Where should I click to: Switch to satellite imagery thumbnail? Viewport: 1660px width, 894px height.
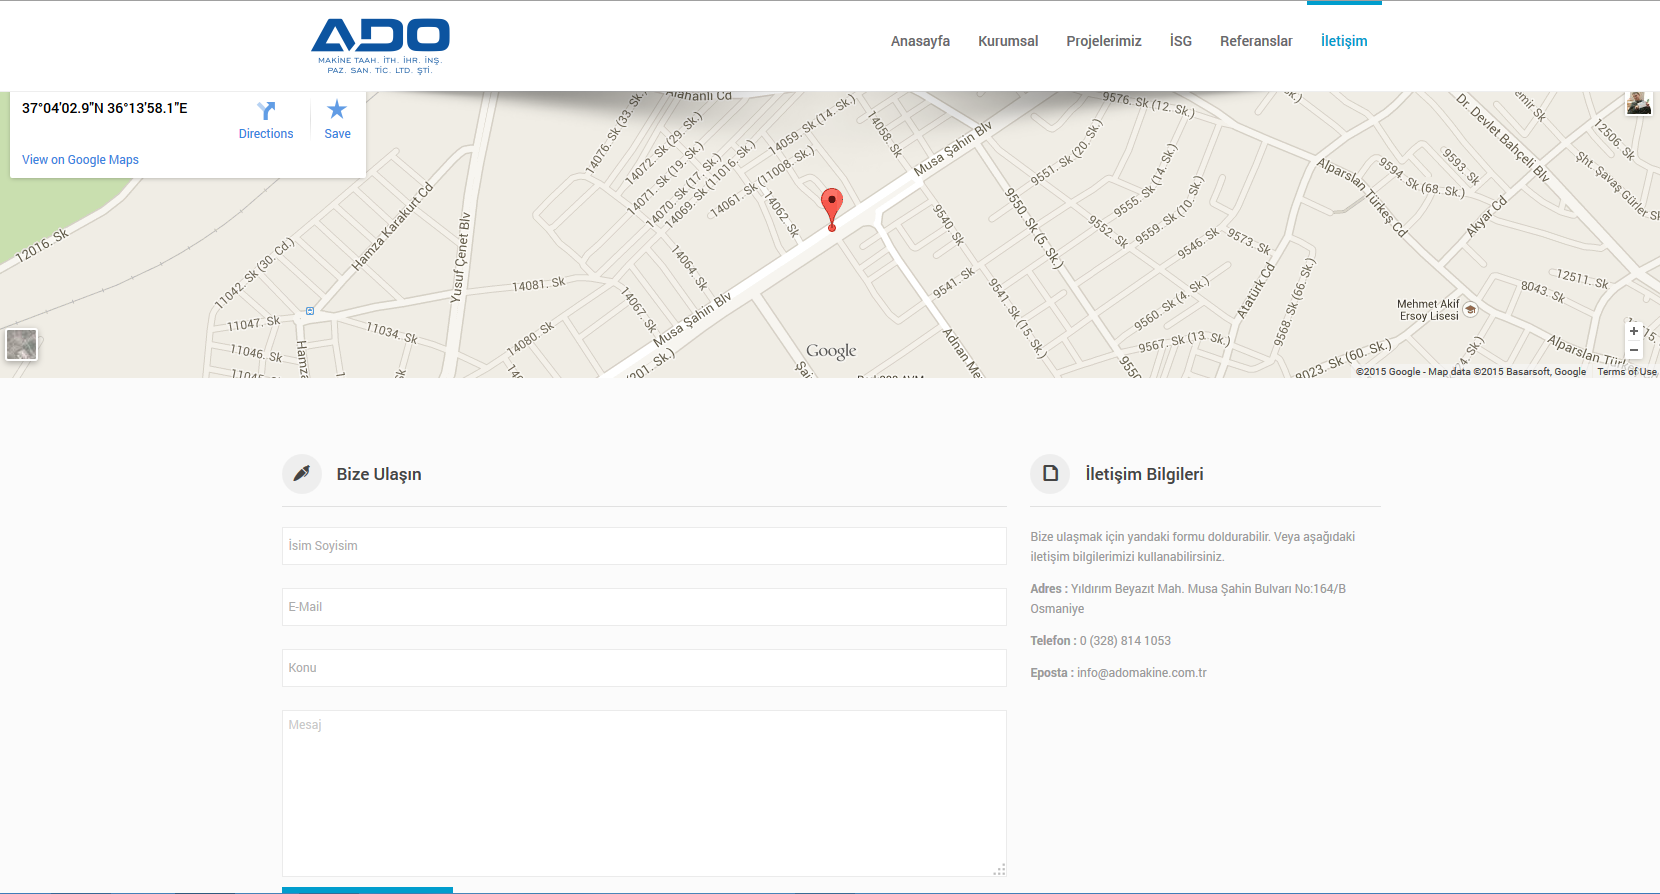pyautogui.click(x=22, y=344)
